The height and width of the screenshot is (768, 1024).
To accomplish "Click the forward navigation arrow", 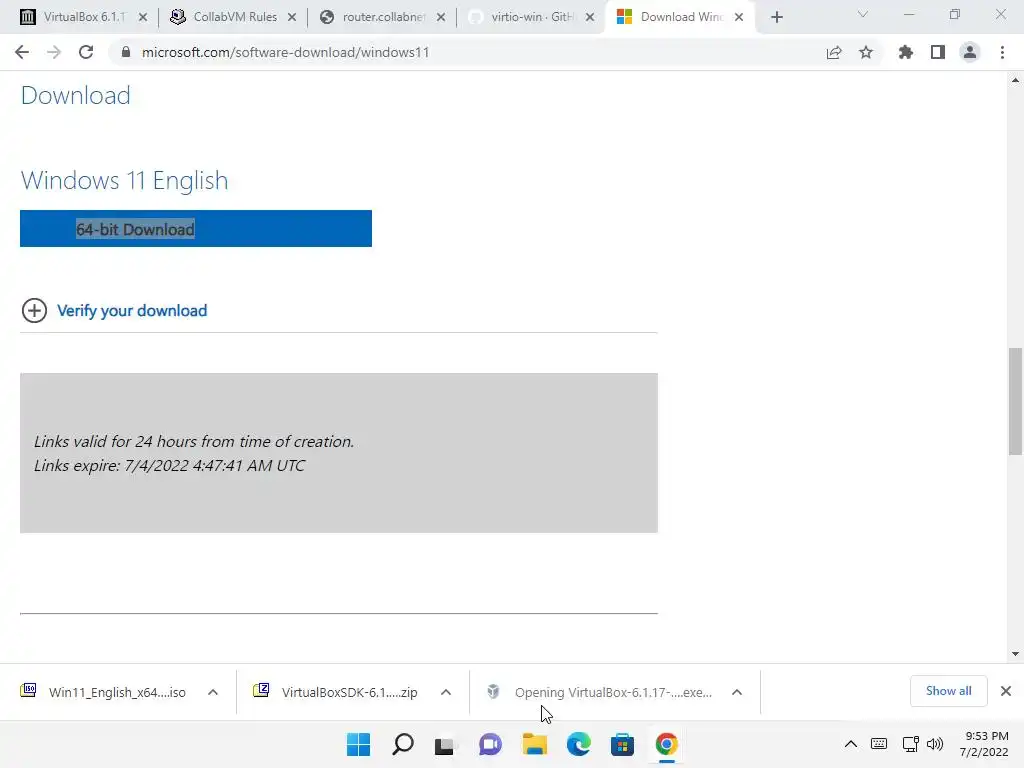I will [x=54, y=52].
